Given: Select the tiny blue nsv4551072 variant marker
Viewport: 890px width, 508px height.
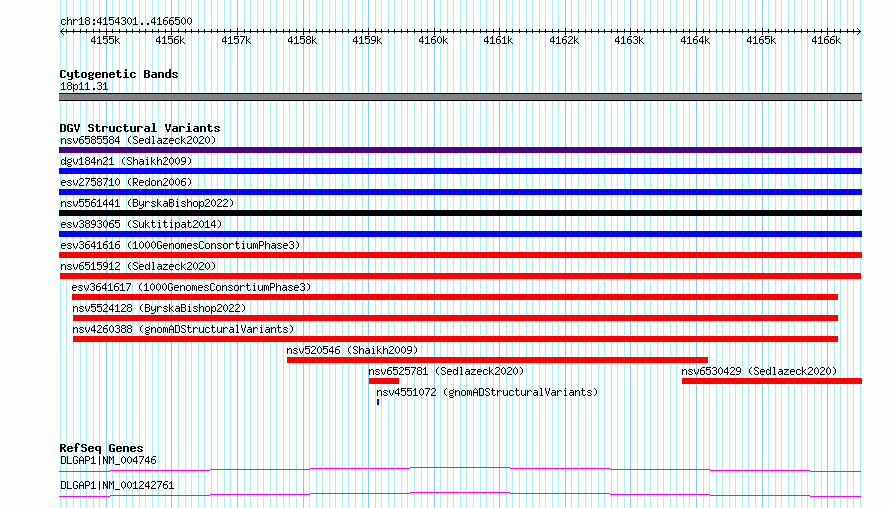Looking at the screenshot, I should pos(378,402).
